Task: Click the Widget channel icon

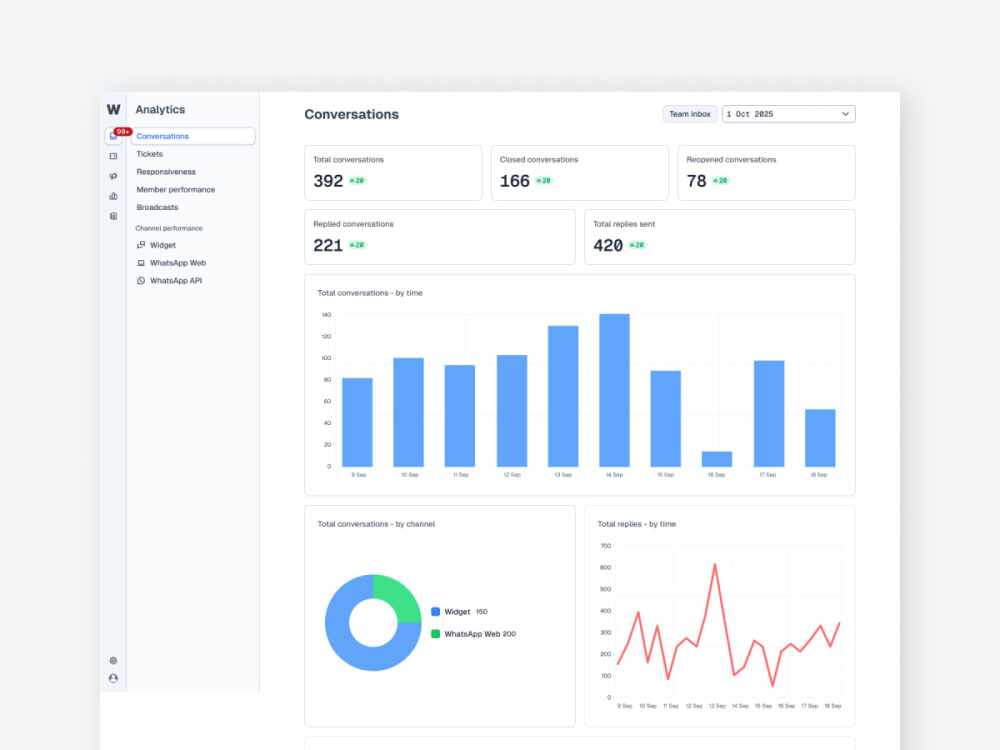Action: 141,245
